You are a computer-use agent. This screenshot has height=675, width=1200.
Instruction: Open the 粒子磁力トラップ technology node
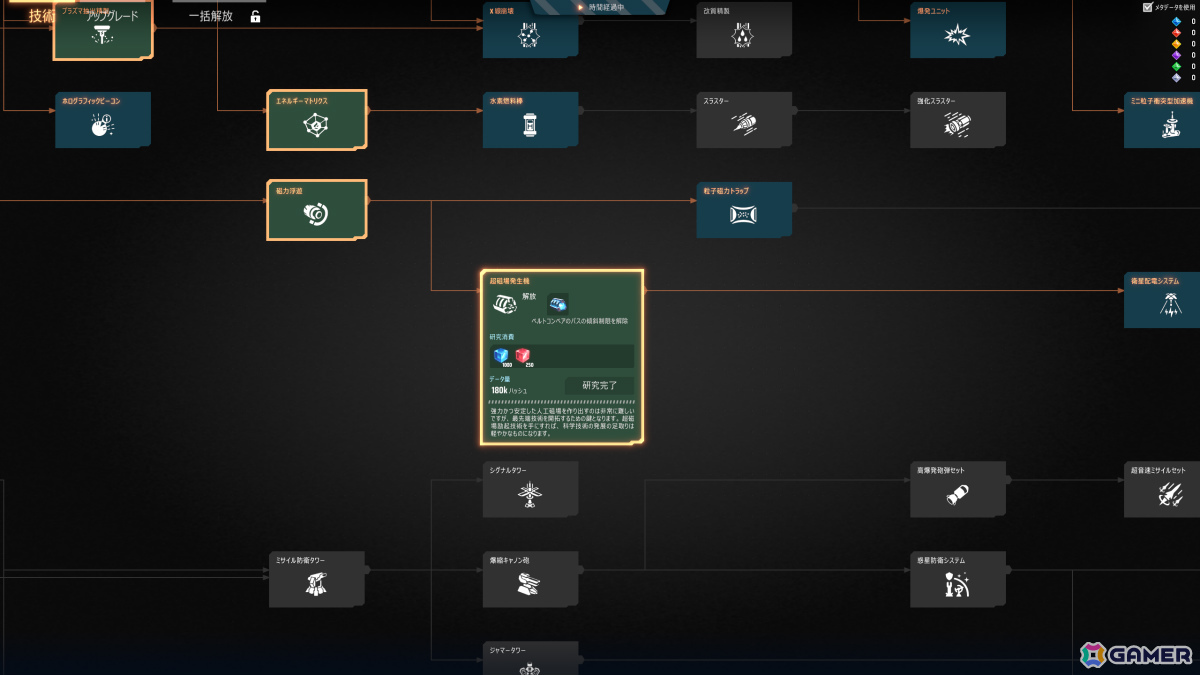pyautogui.click(x=744, y=210)
